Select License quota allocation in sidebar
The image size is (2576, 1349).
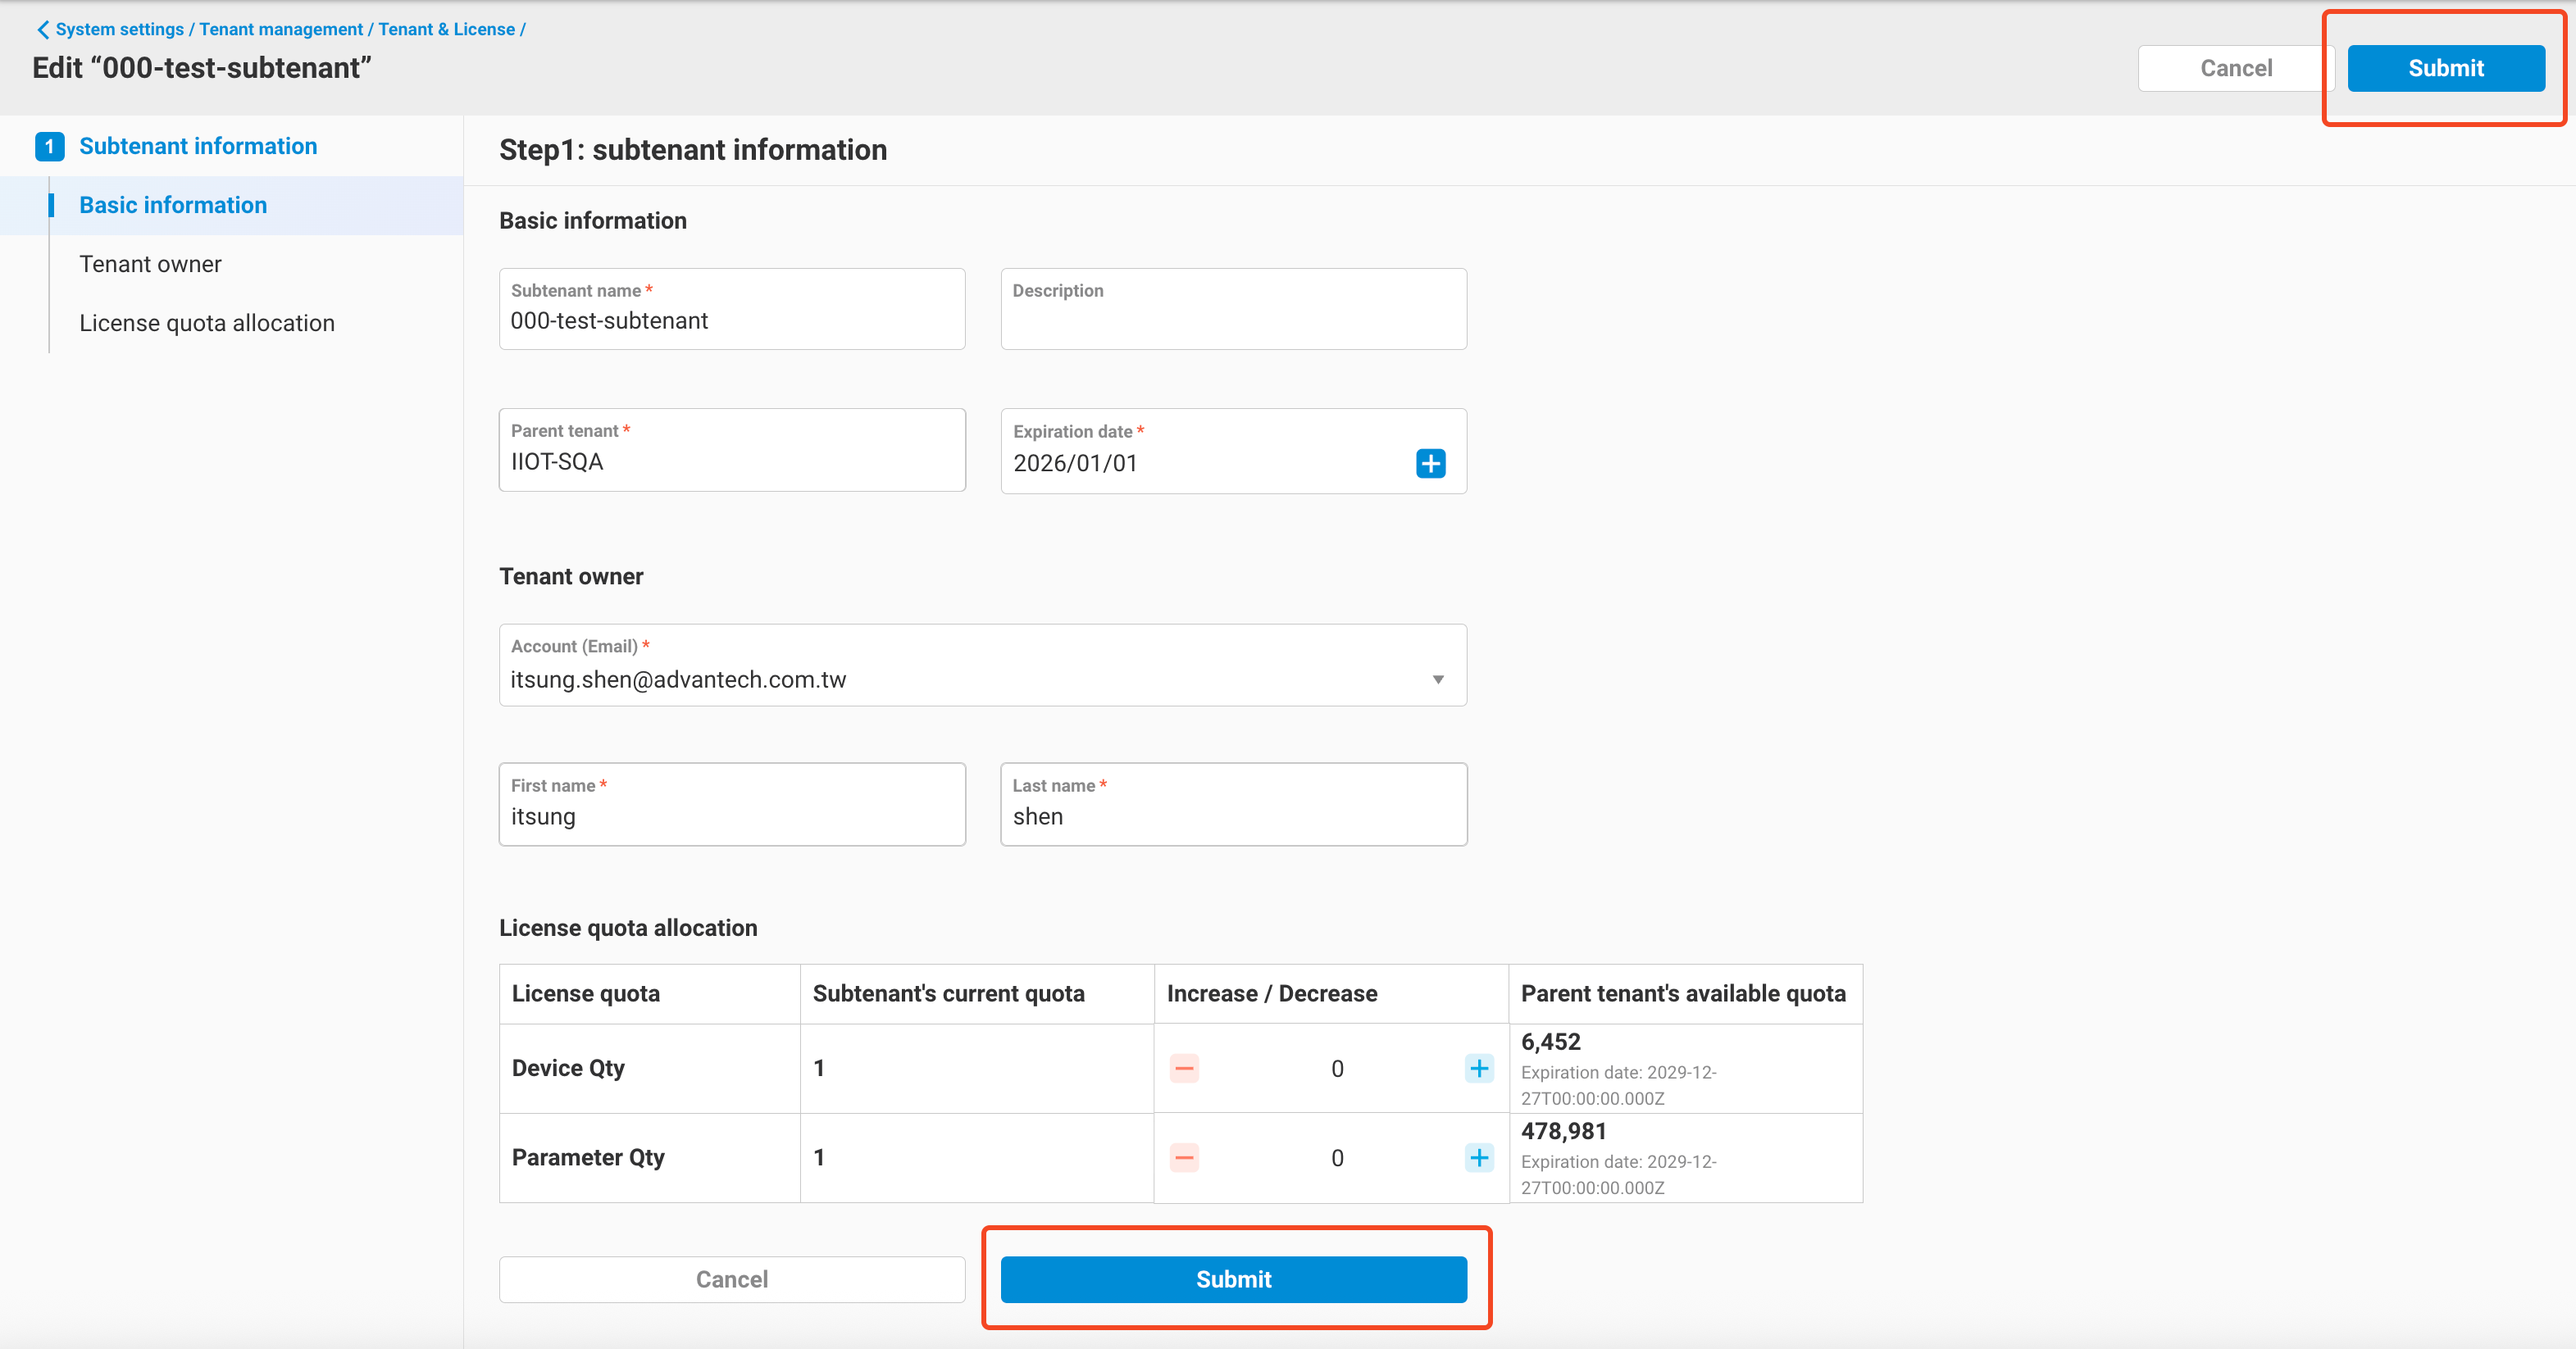207,322
